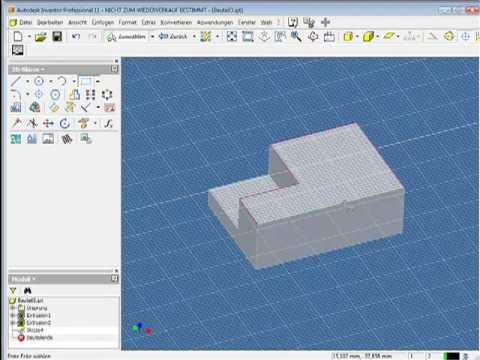Select the Line sketch tool

(16, 81)
